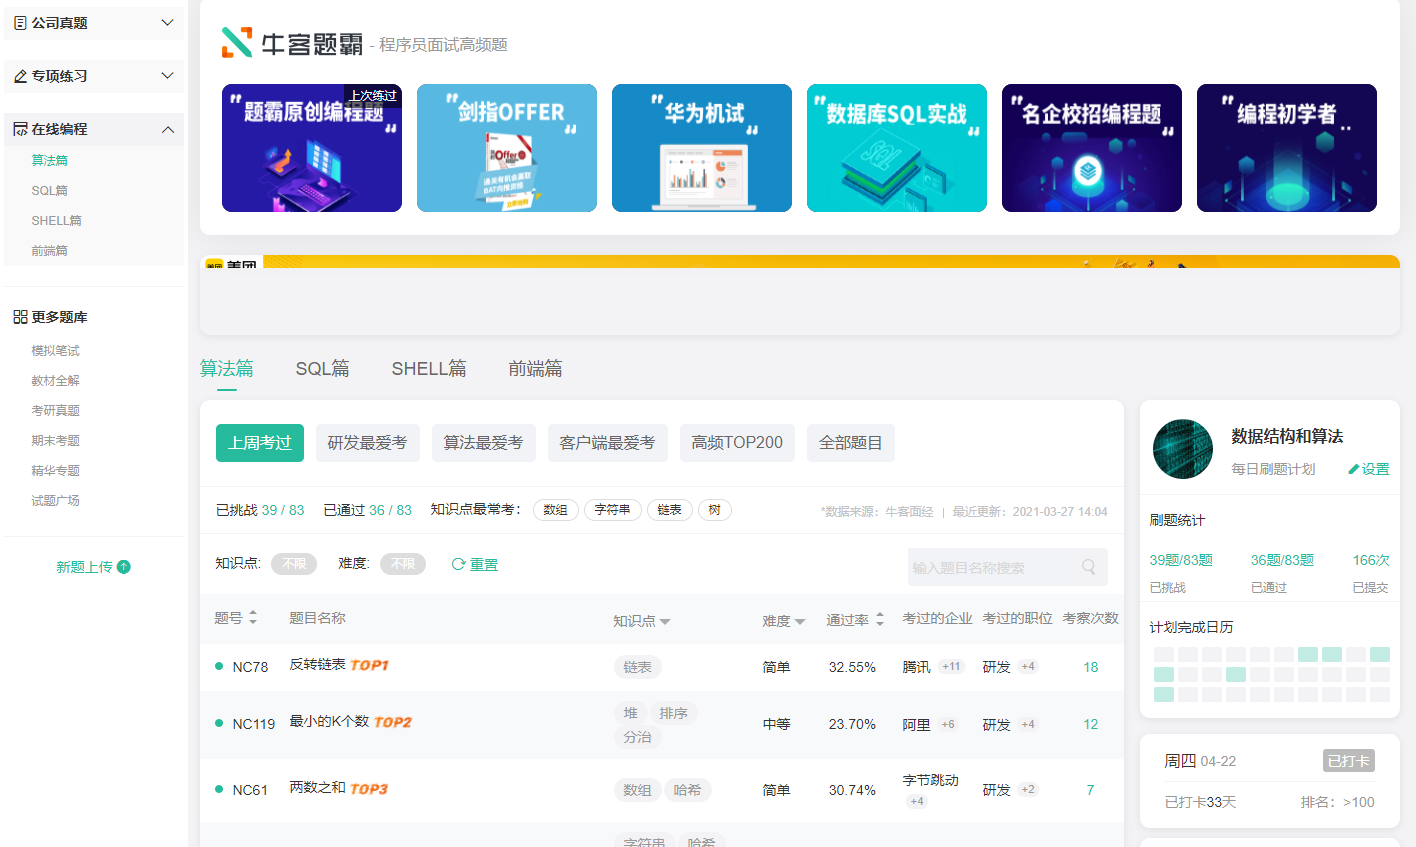Switch to the SQL篇 tab
The height and width of the screenshot is (847, 1416).
[x=322, y=368]
